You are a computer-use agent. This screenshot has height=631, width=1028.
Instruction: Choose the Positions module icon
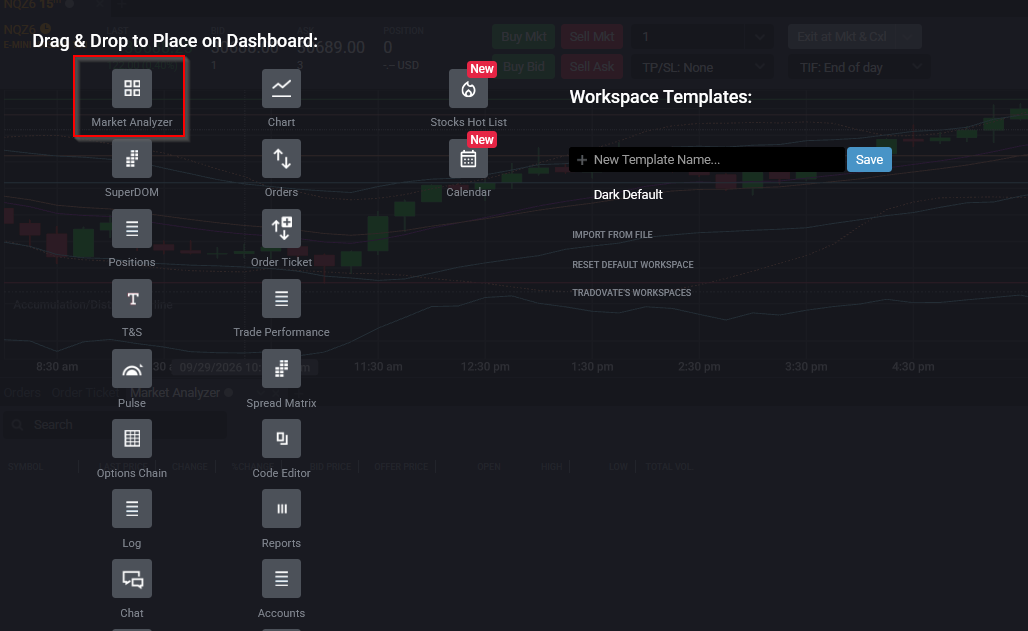[132, 228]
